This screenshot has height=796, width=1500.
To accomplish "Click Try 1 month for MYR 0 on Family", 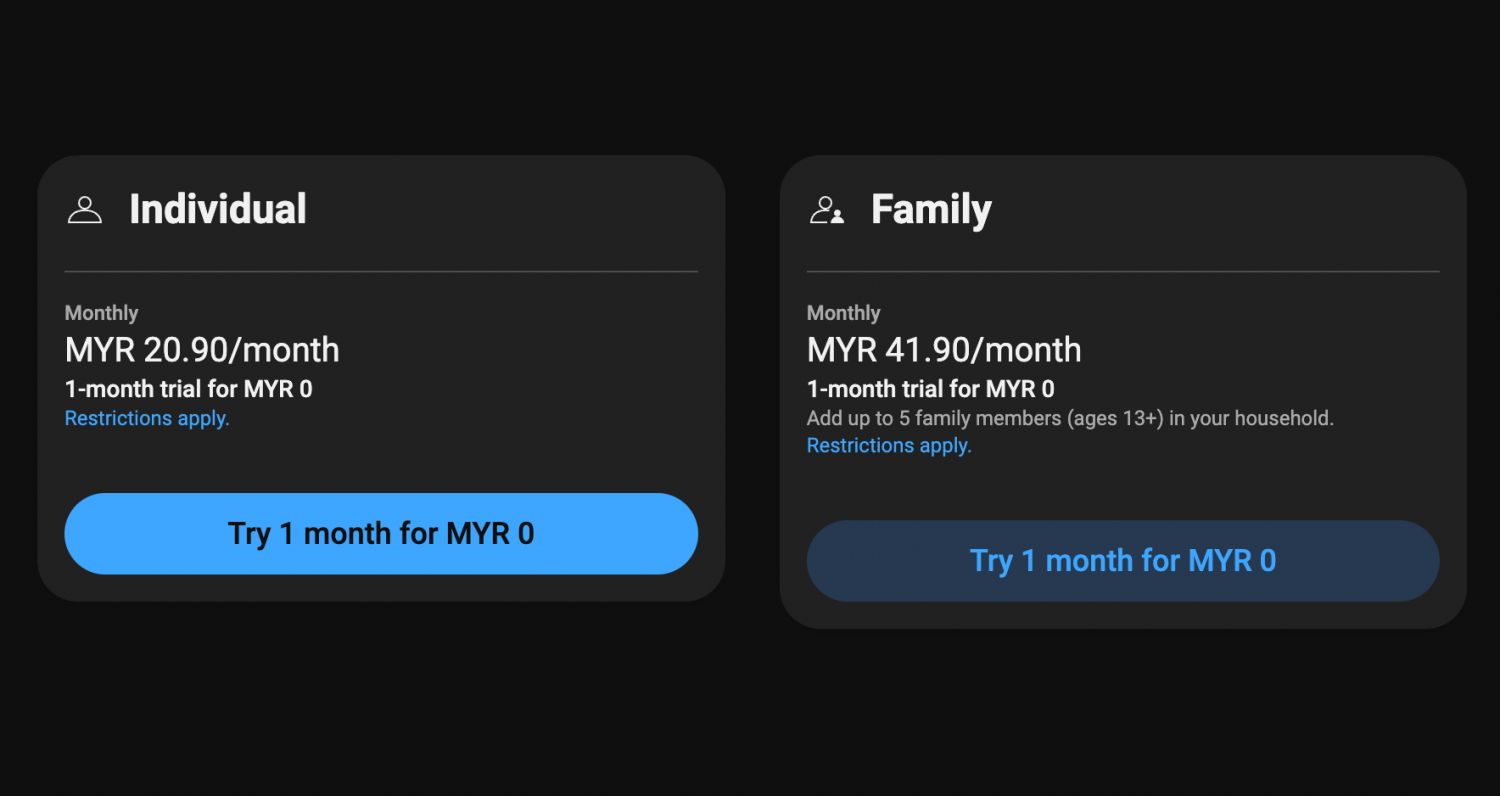I will point(1122,561).
